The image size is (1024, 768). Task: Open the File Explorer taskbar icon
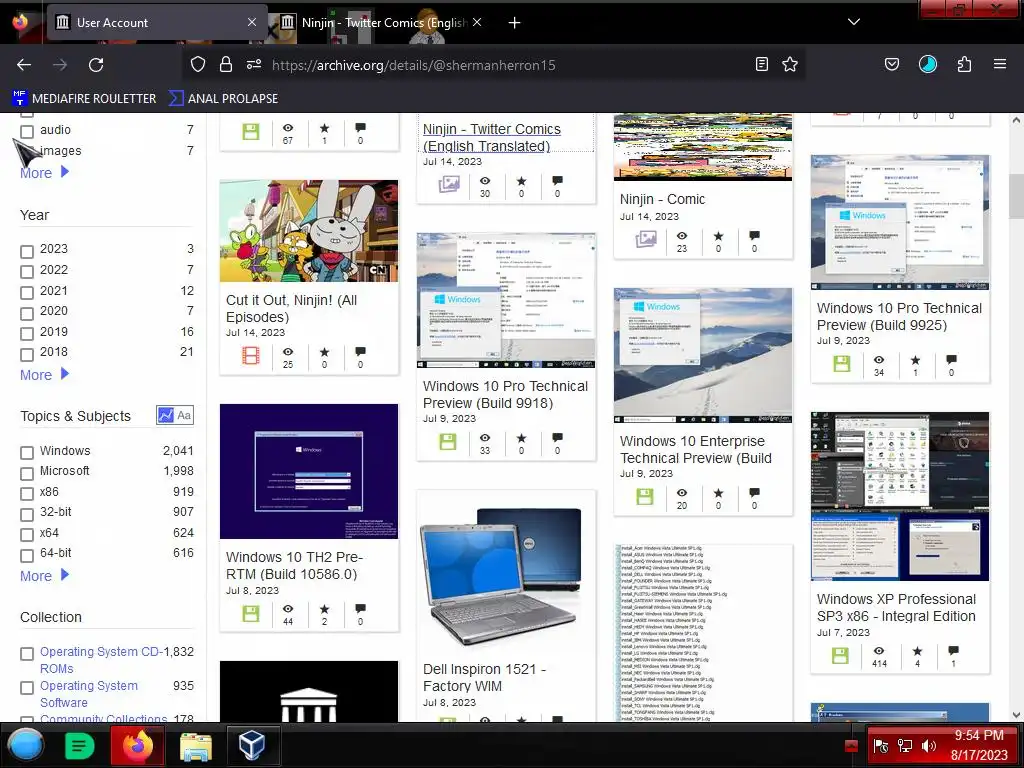point(196,746)
